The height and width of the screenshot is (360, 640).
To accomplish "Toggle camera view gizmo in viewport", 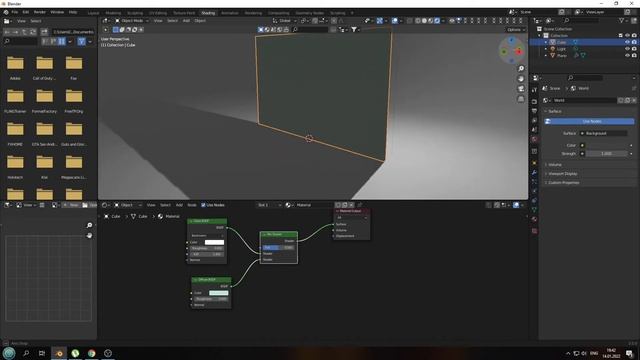I will [521, 89].
